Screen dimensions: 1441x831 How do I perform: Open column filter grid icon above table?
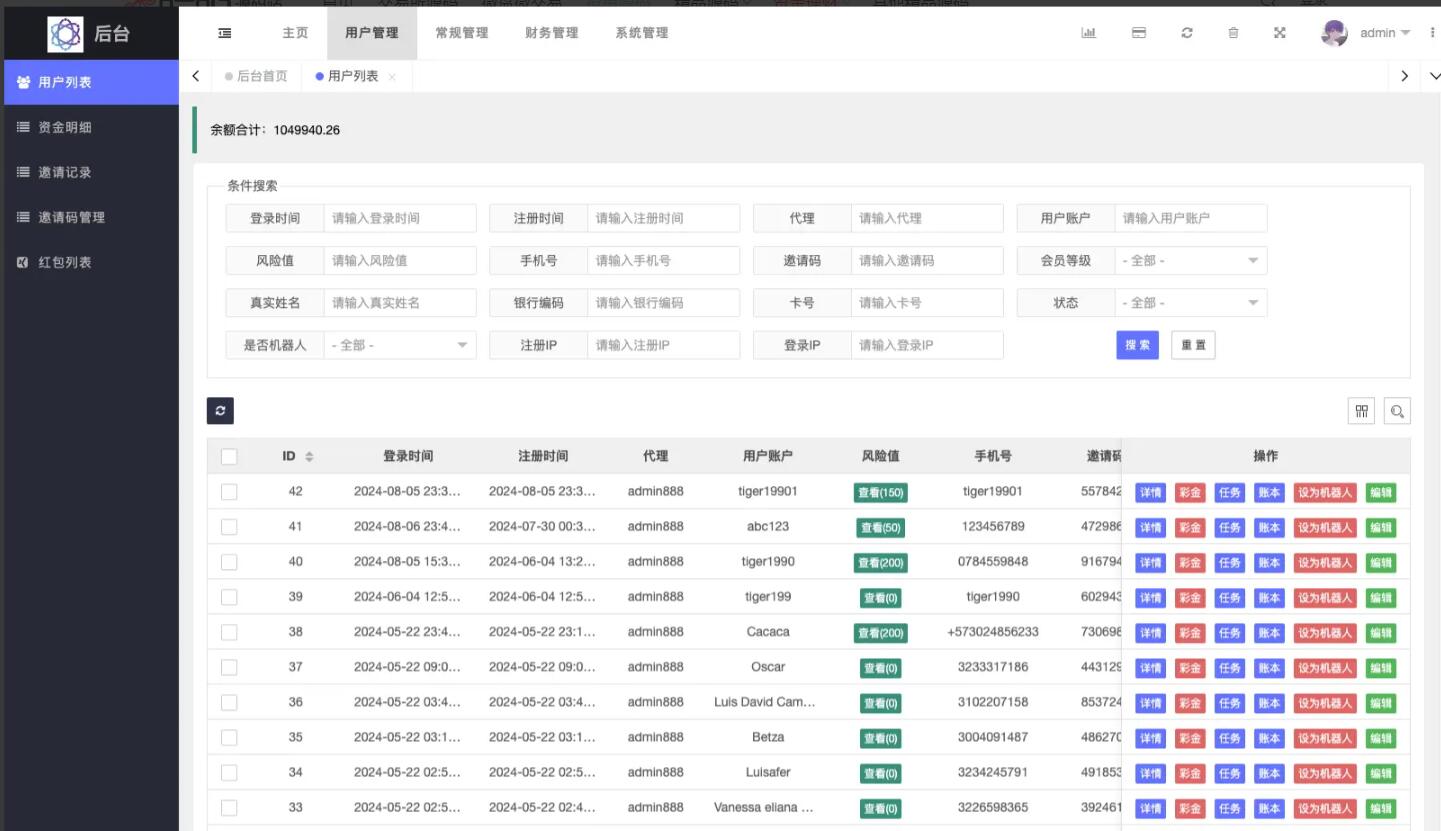1361,411
